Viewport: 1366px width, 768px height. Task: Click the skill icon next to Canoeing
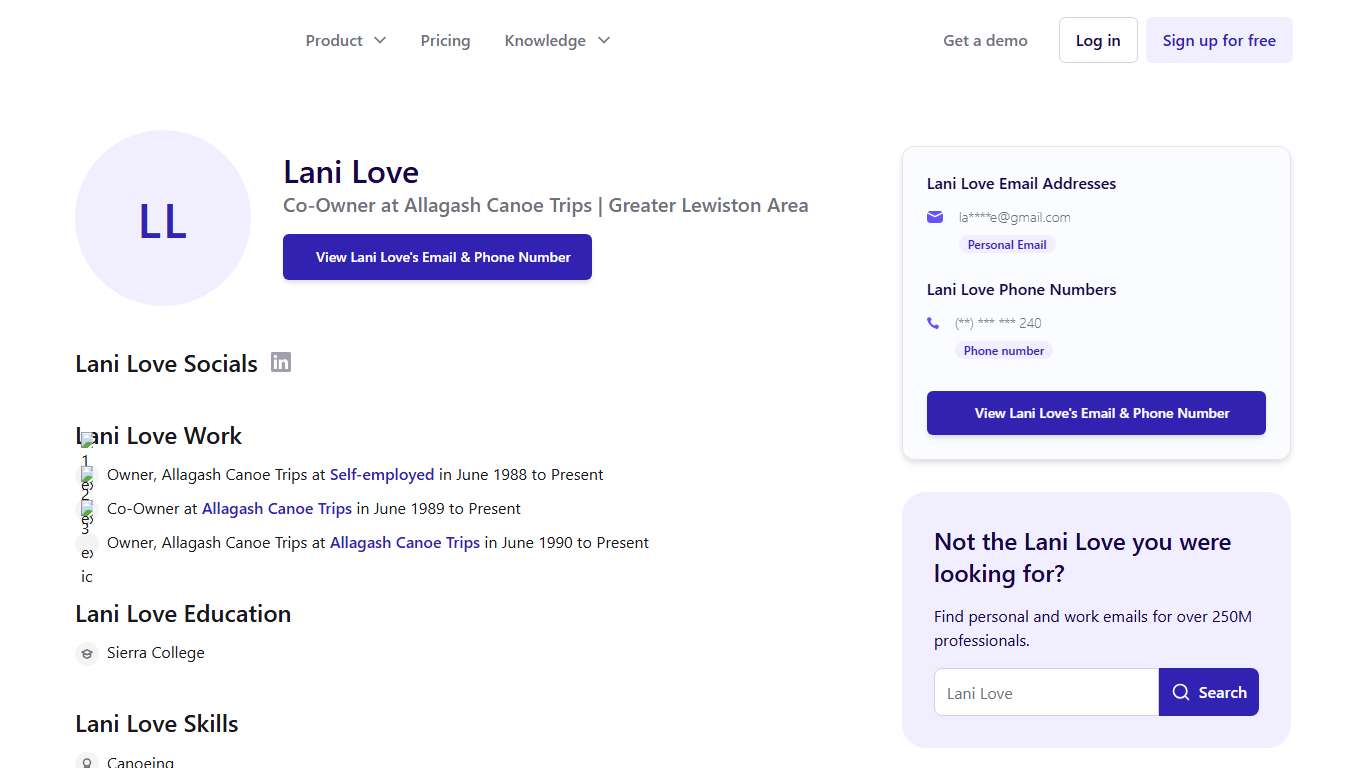click(x=87, y=760)
